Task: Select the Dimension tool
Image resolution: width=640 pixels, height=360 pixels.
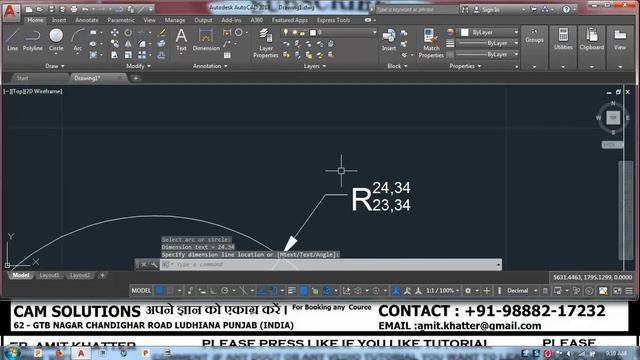Action: (206, 40)
